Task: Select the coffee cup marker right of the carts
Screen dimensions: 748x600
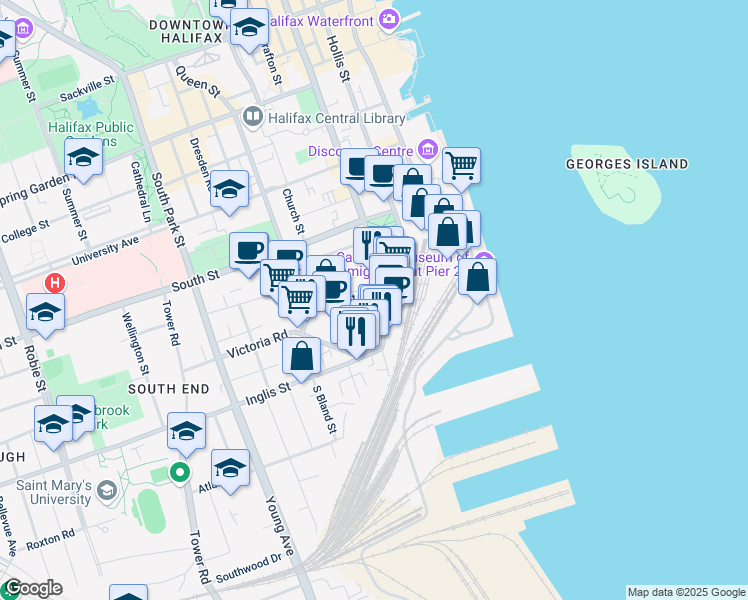Action: coord(336,289)
